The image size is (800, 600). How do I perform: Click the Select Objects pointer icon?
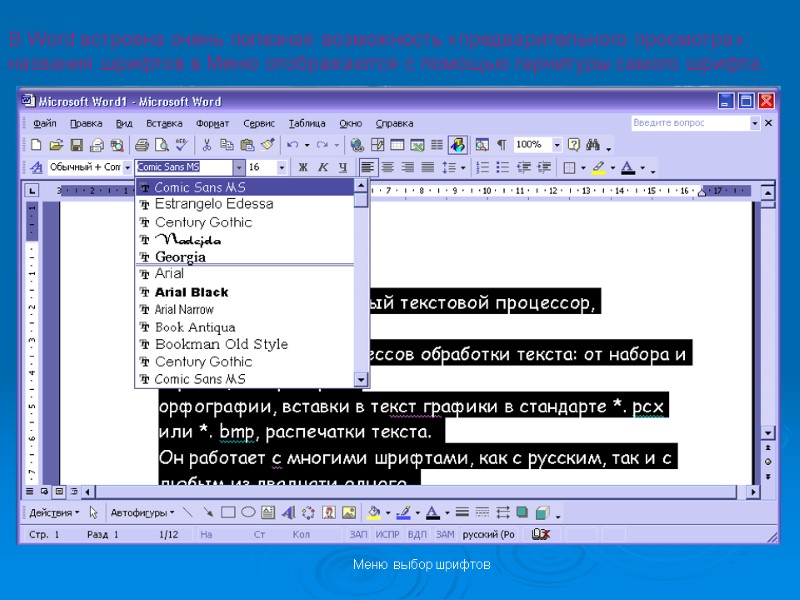tap(93, 512)
